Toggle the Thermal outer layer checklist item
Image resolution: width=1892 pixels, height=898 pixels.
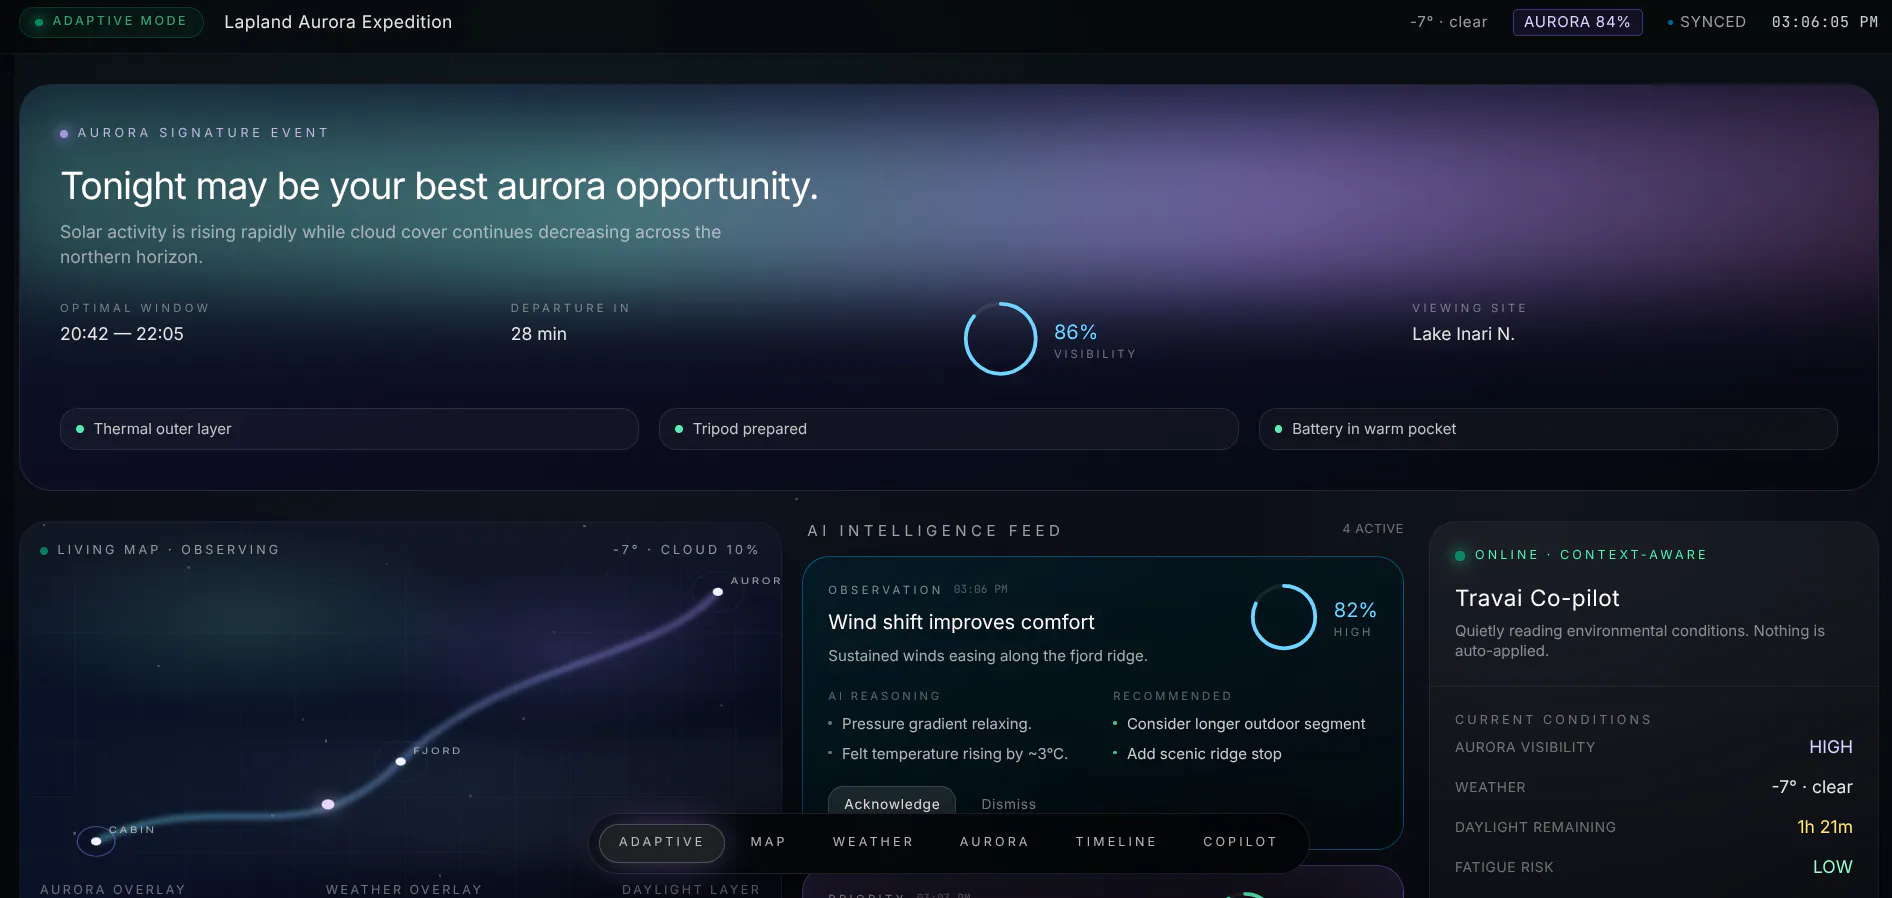coord(349,429)
